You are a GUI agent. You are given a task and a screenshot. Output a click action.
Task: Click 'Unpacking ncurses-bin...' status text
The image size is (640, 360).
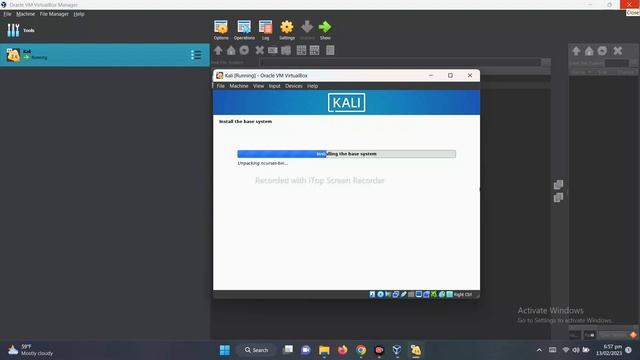tap(262, 163)
